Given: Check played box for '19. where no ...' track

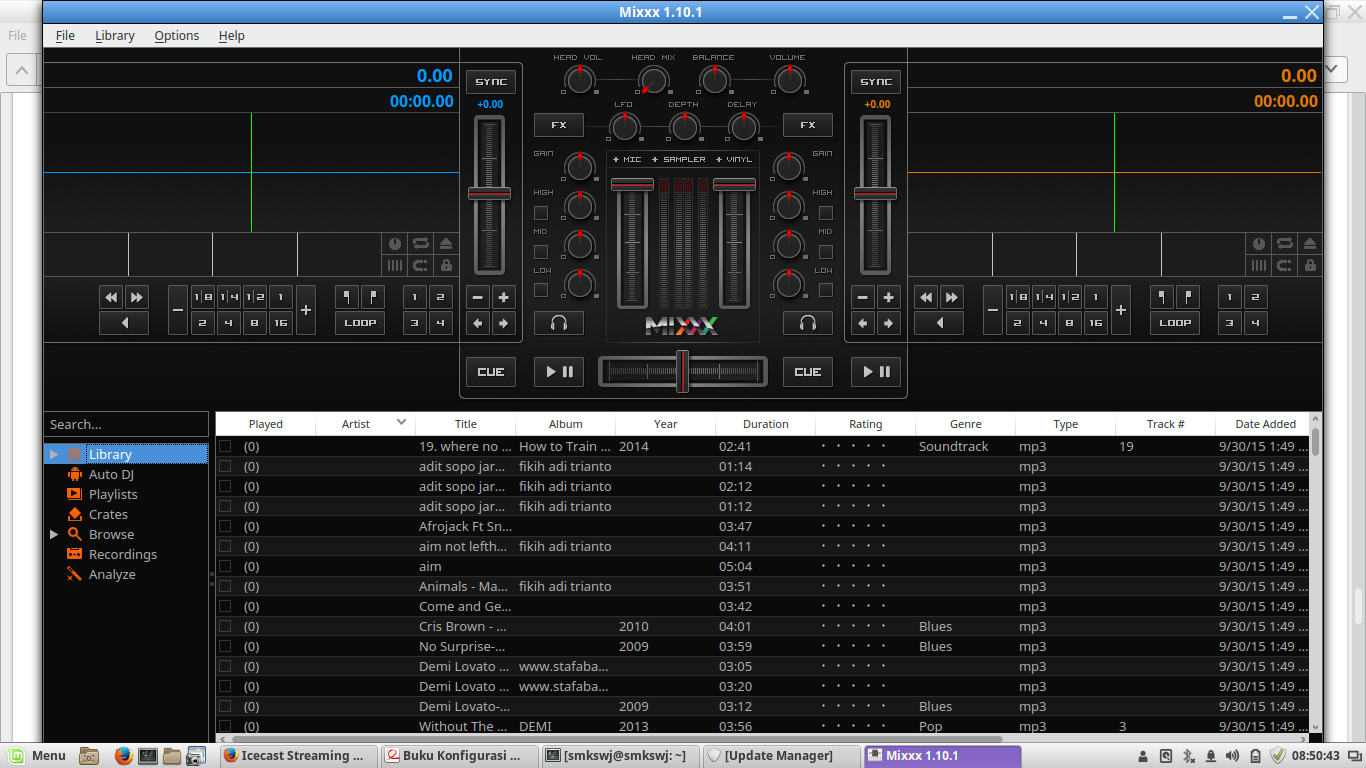Looking at the screenshot, I should point(225,446).
